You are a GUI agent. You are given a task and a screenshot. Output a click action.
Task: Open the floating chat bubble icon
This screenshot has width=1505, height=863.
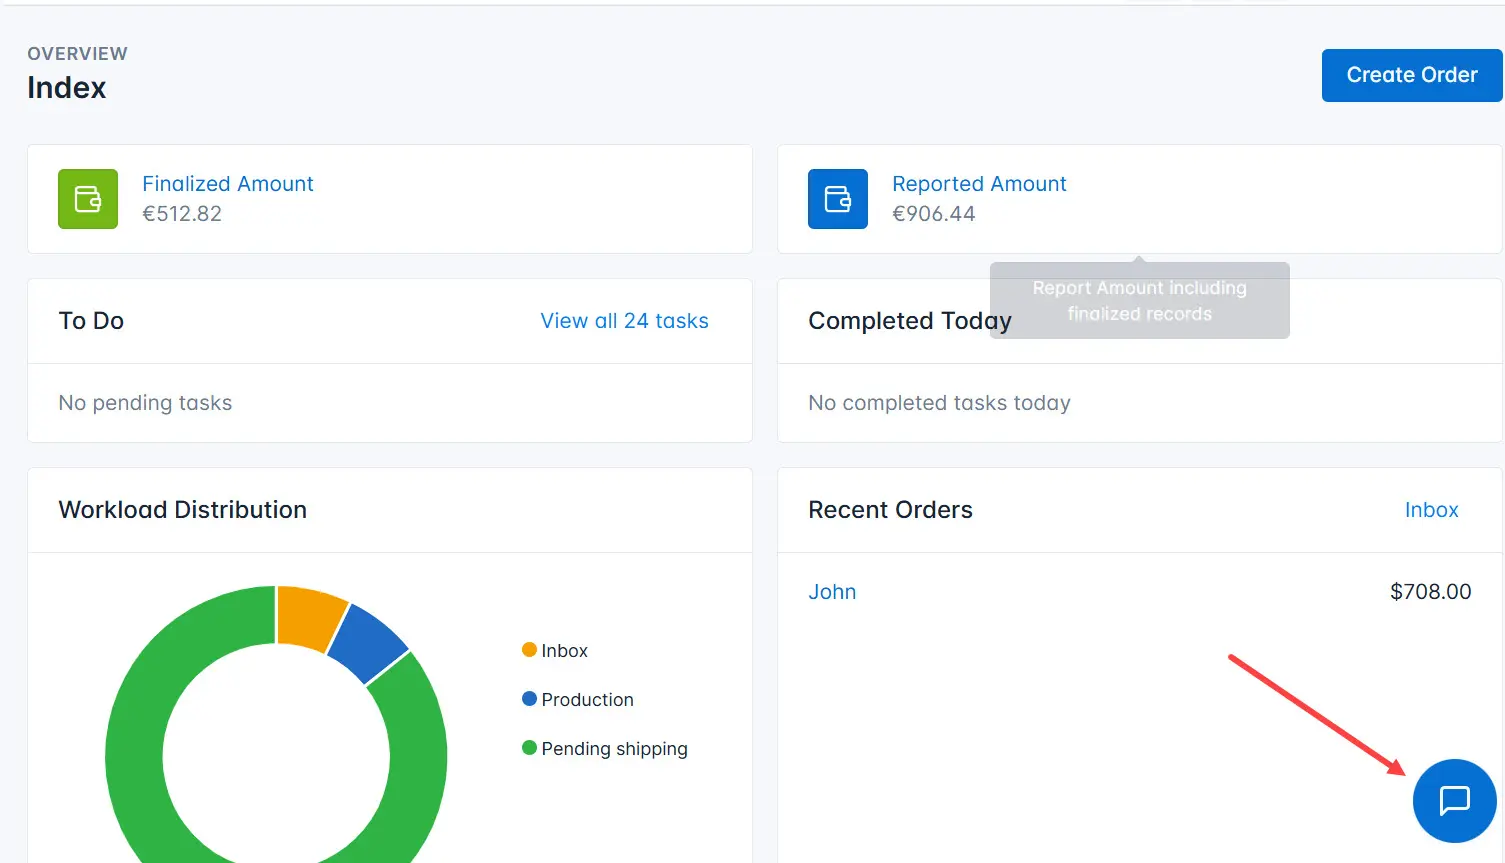click(x=1454, y=800)
